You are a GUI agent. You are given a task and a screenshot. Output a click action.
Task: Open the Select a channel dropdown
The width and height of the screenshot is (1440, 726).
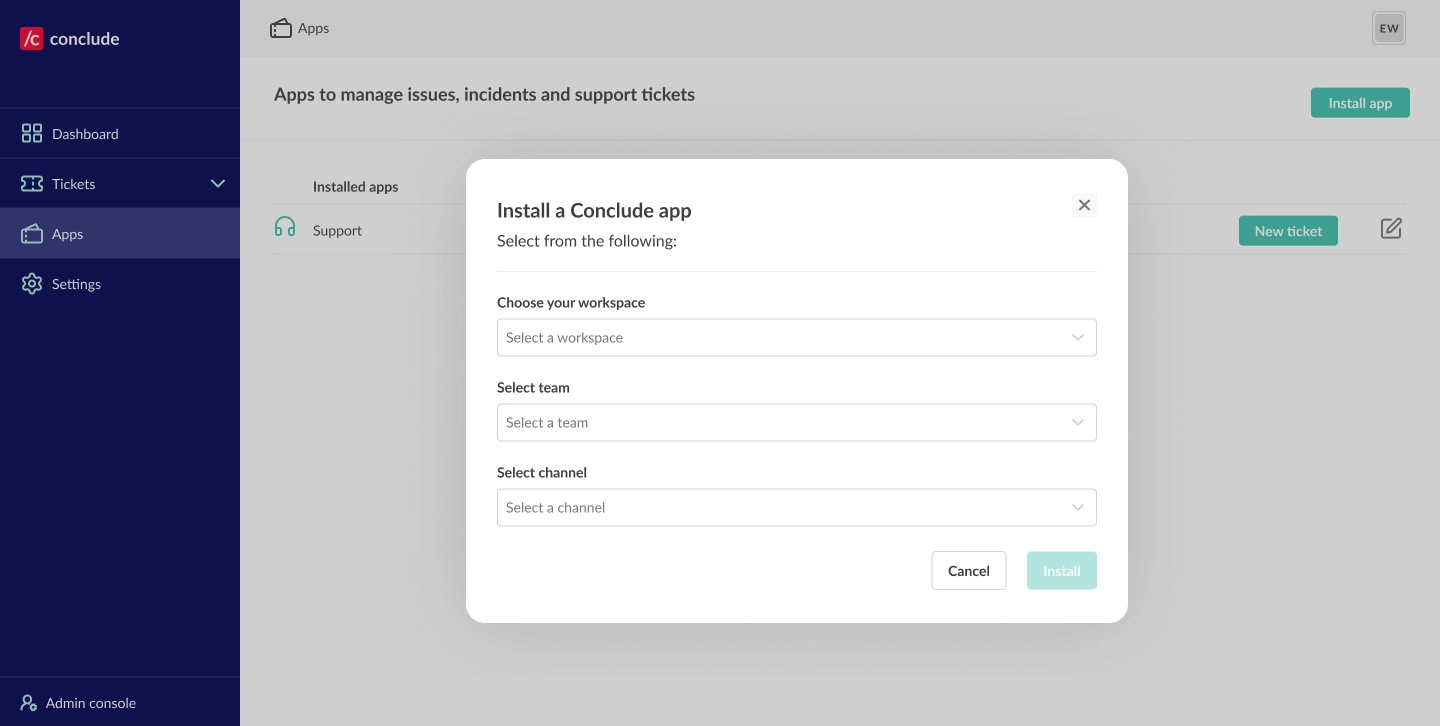[x=796, y=508]
